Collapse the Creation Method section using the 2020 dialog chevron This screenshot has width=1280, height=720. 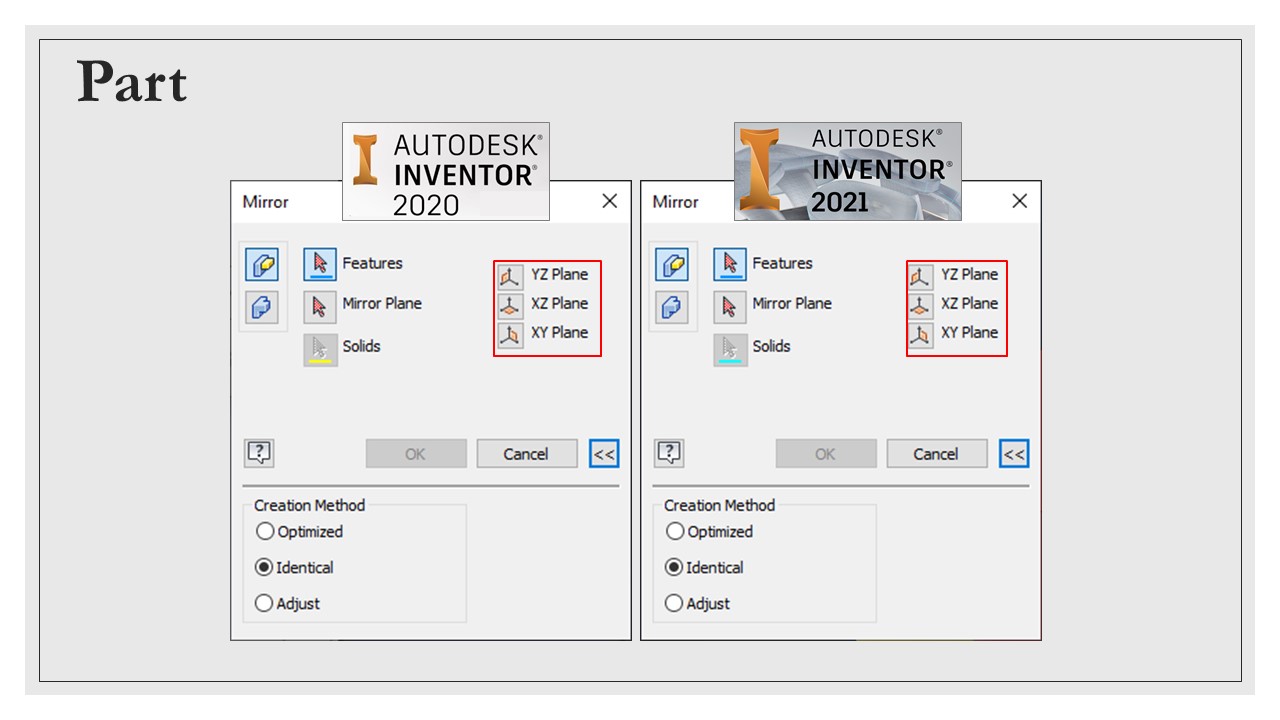[x=603, y=453]
